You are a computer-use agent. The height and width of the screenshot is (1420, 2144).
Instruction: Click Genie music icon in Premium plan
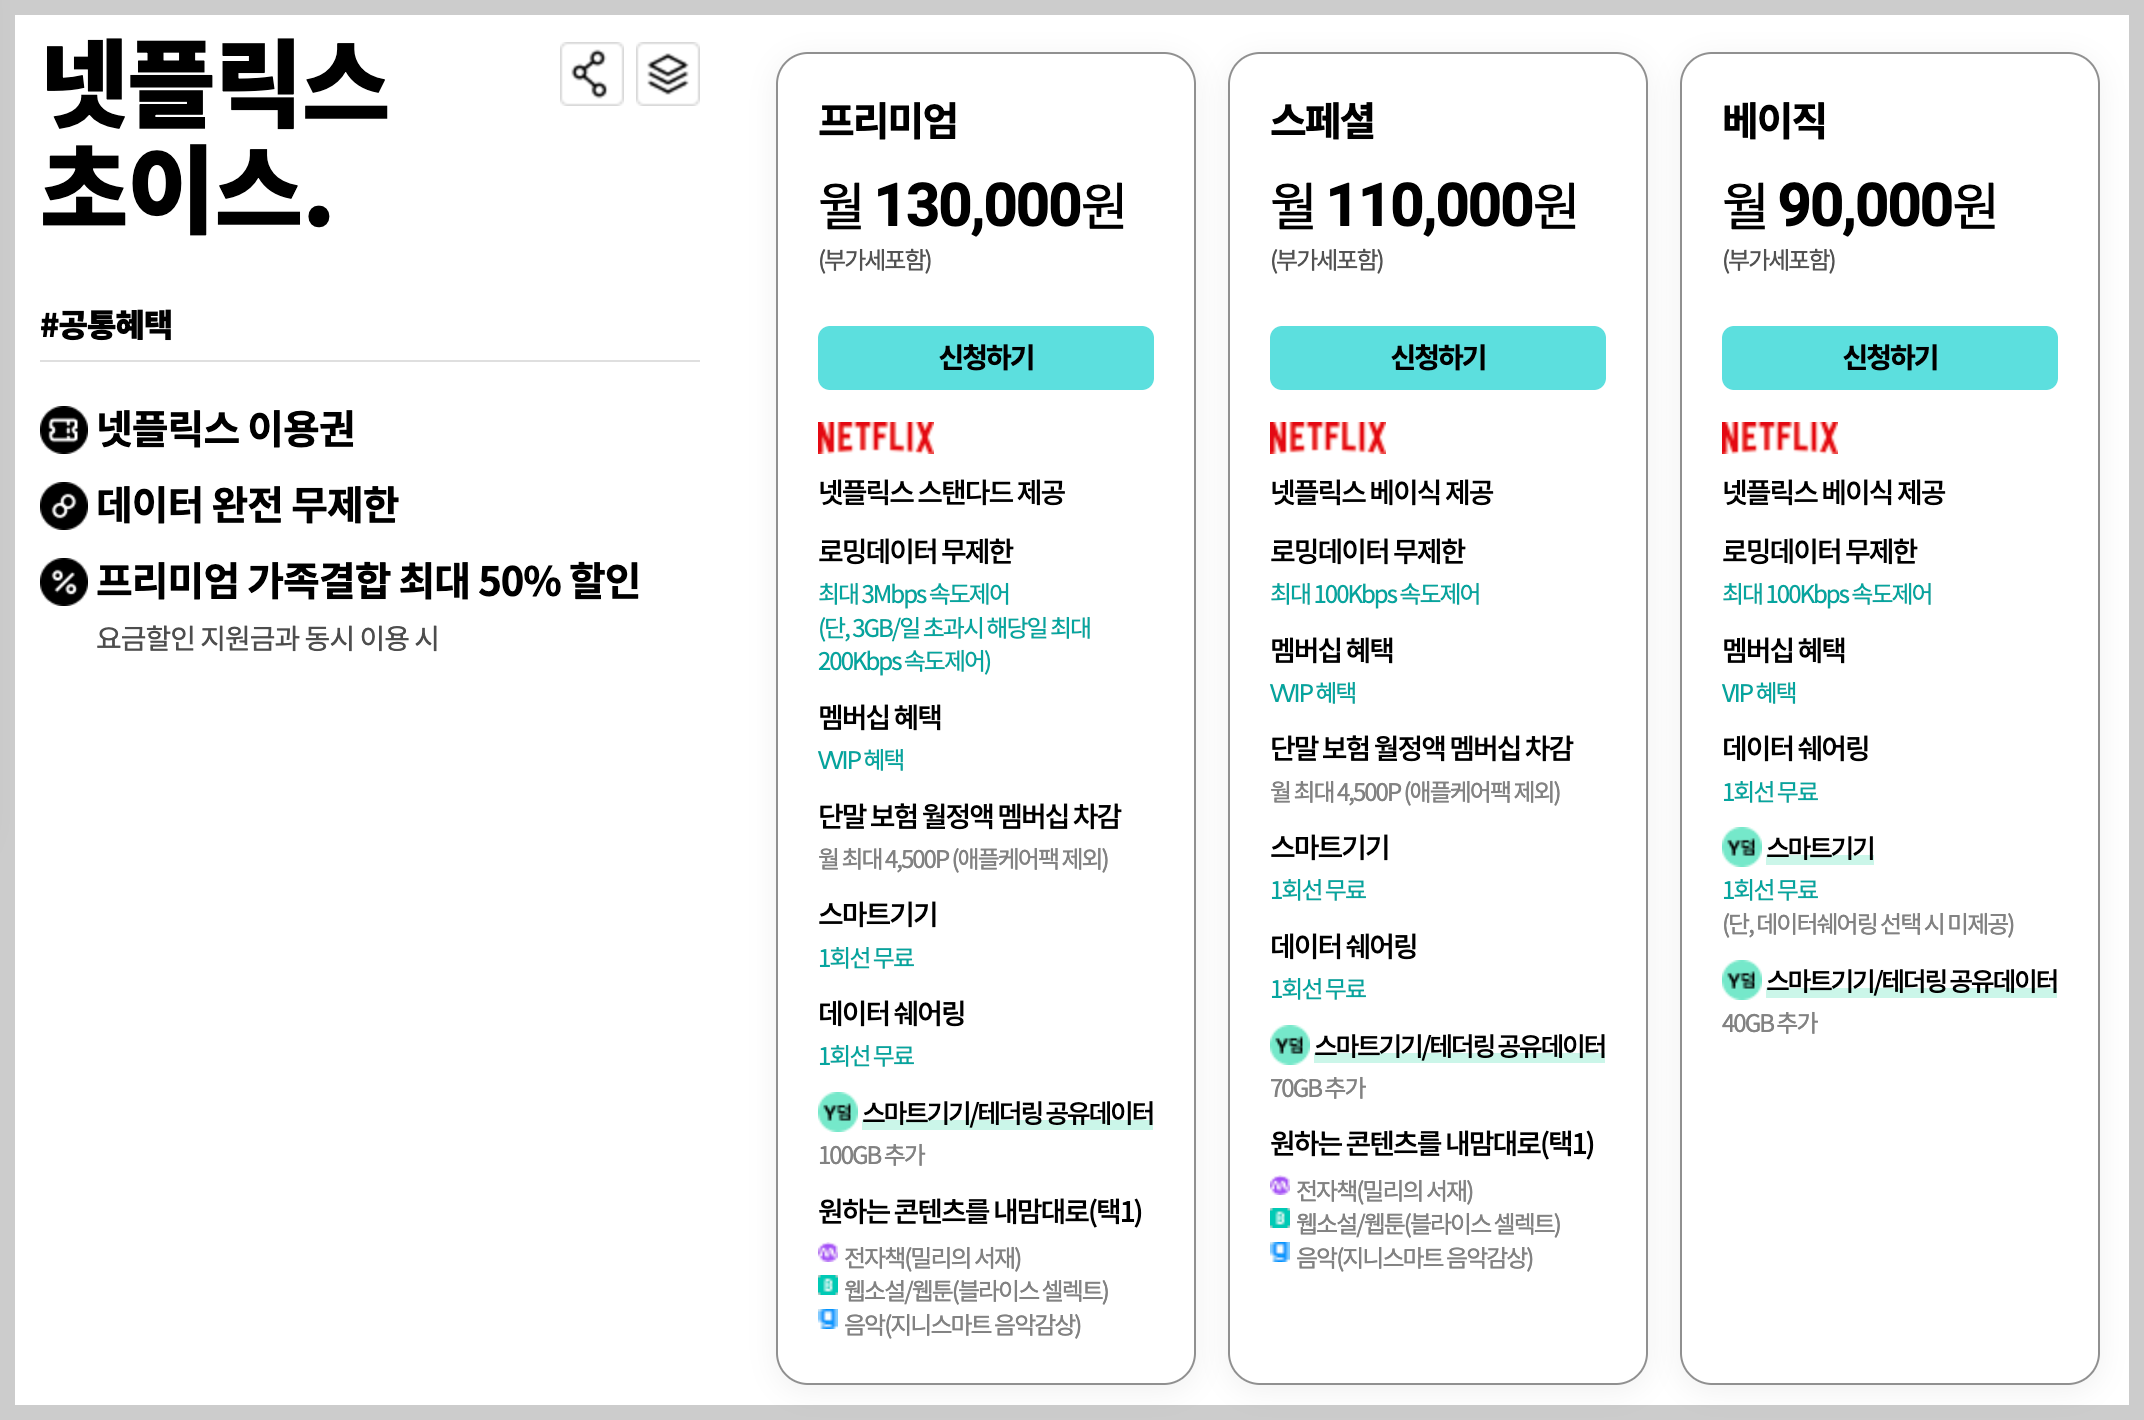tap(828, 1319)
